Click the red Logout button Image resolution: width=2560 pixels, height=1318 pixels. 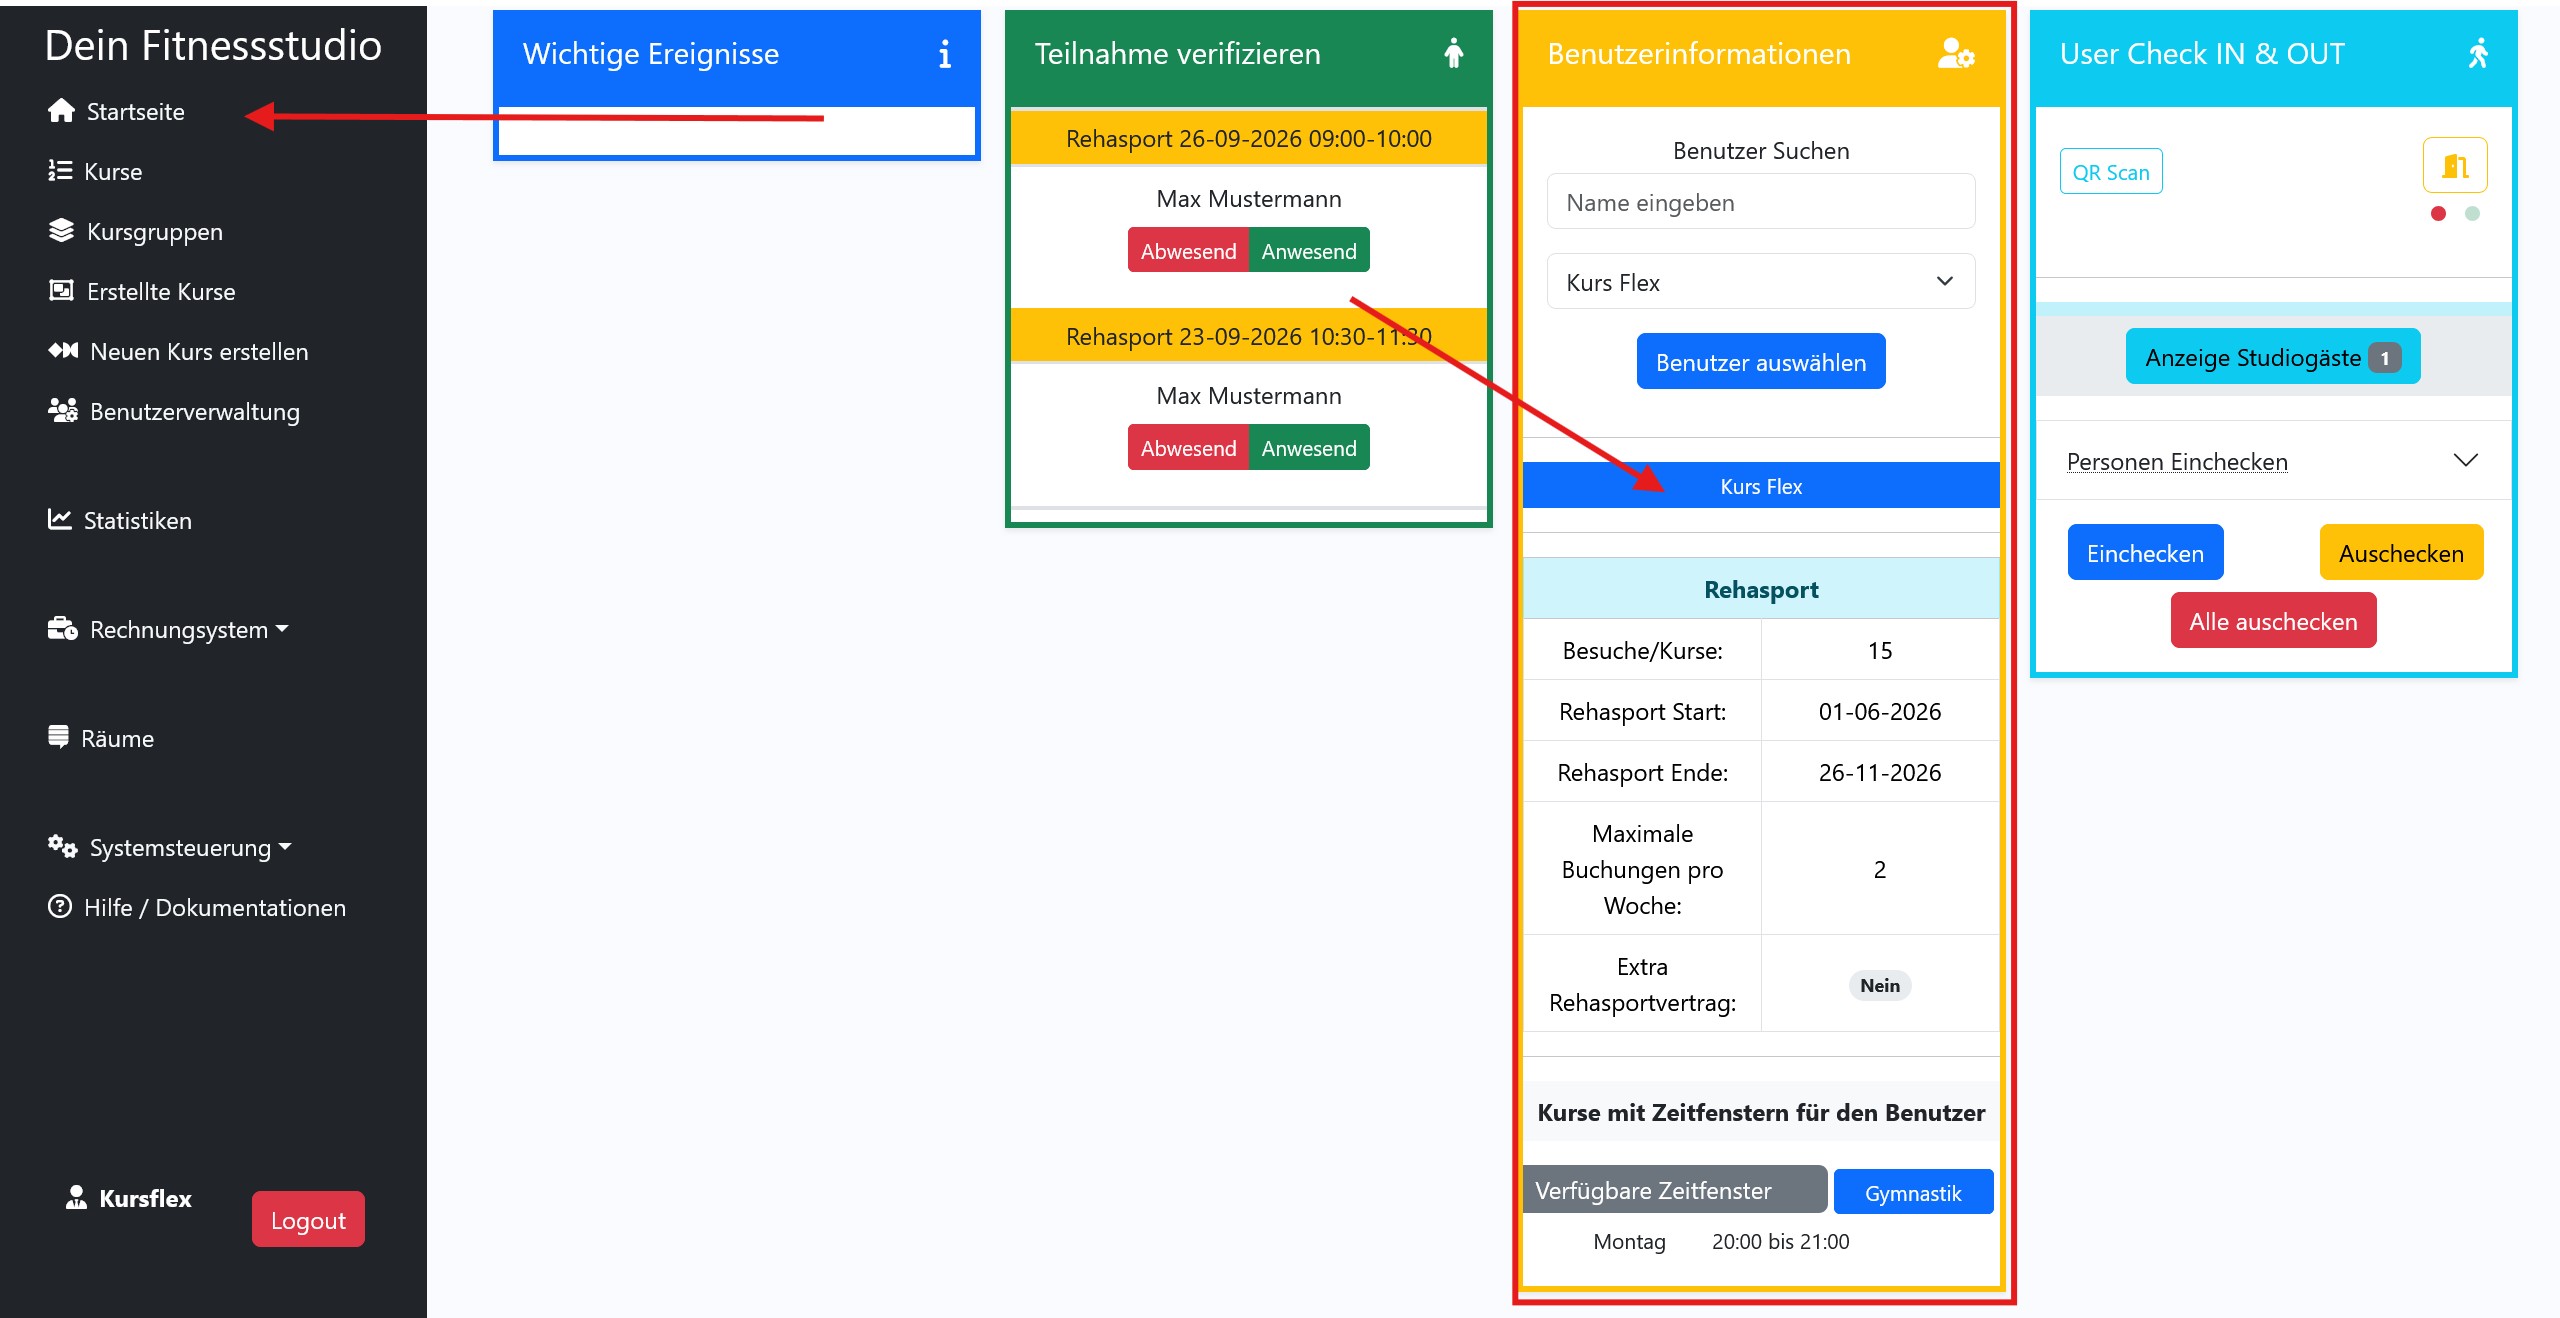(x=308, y=1220)
